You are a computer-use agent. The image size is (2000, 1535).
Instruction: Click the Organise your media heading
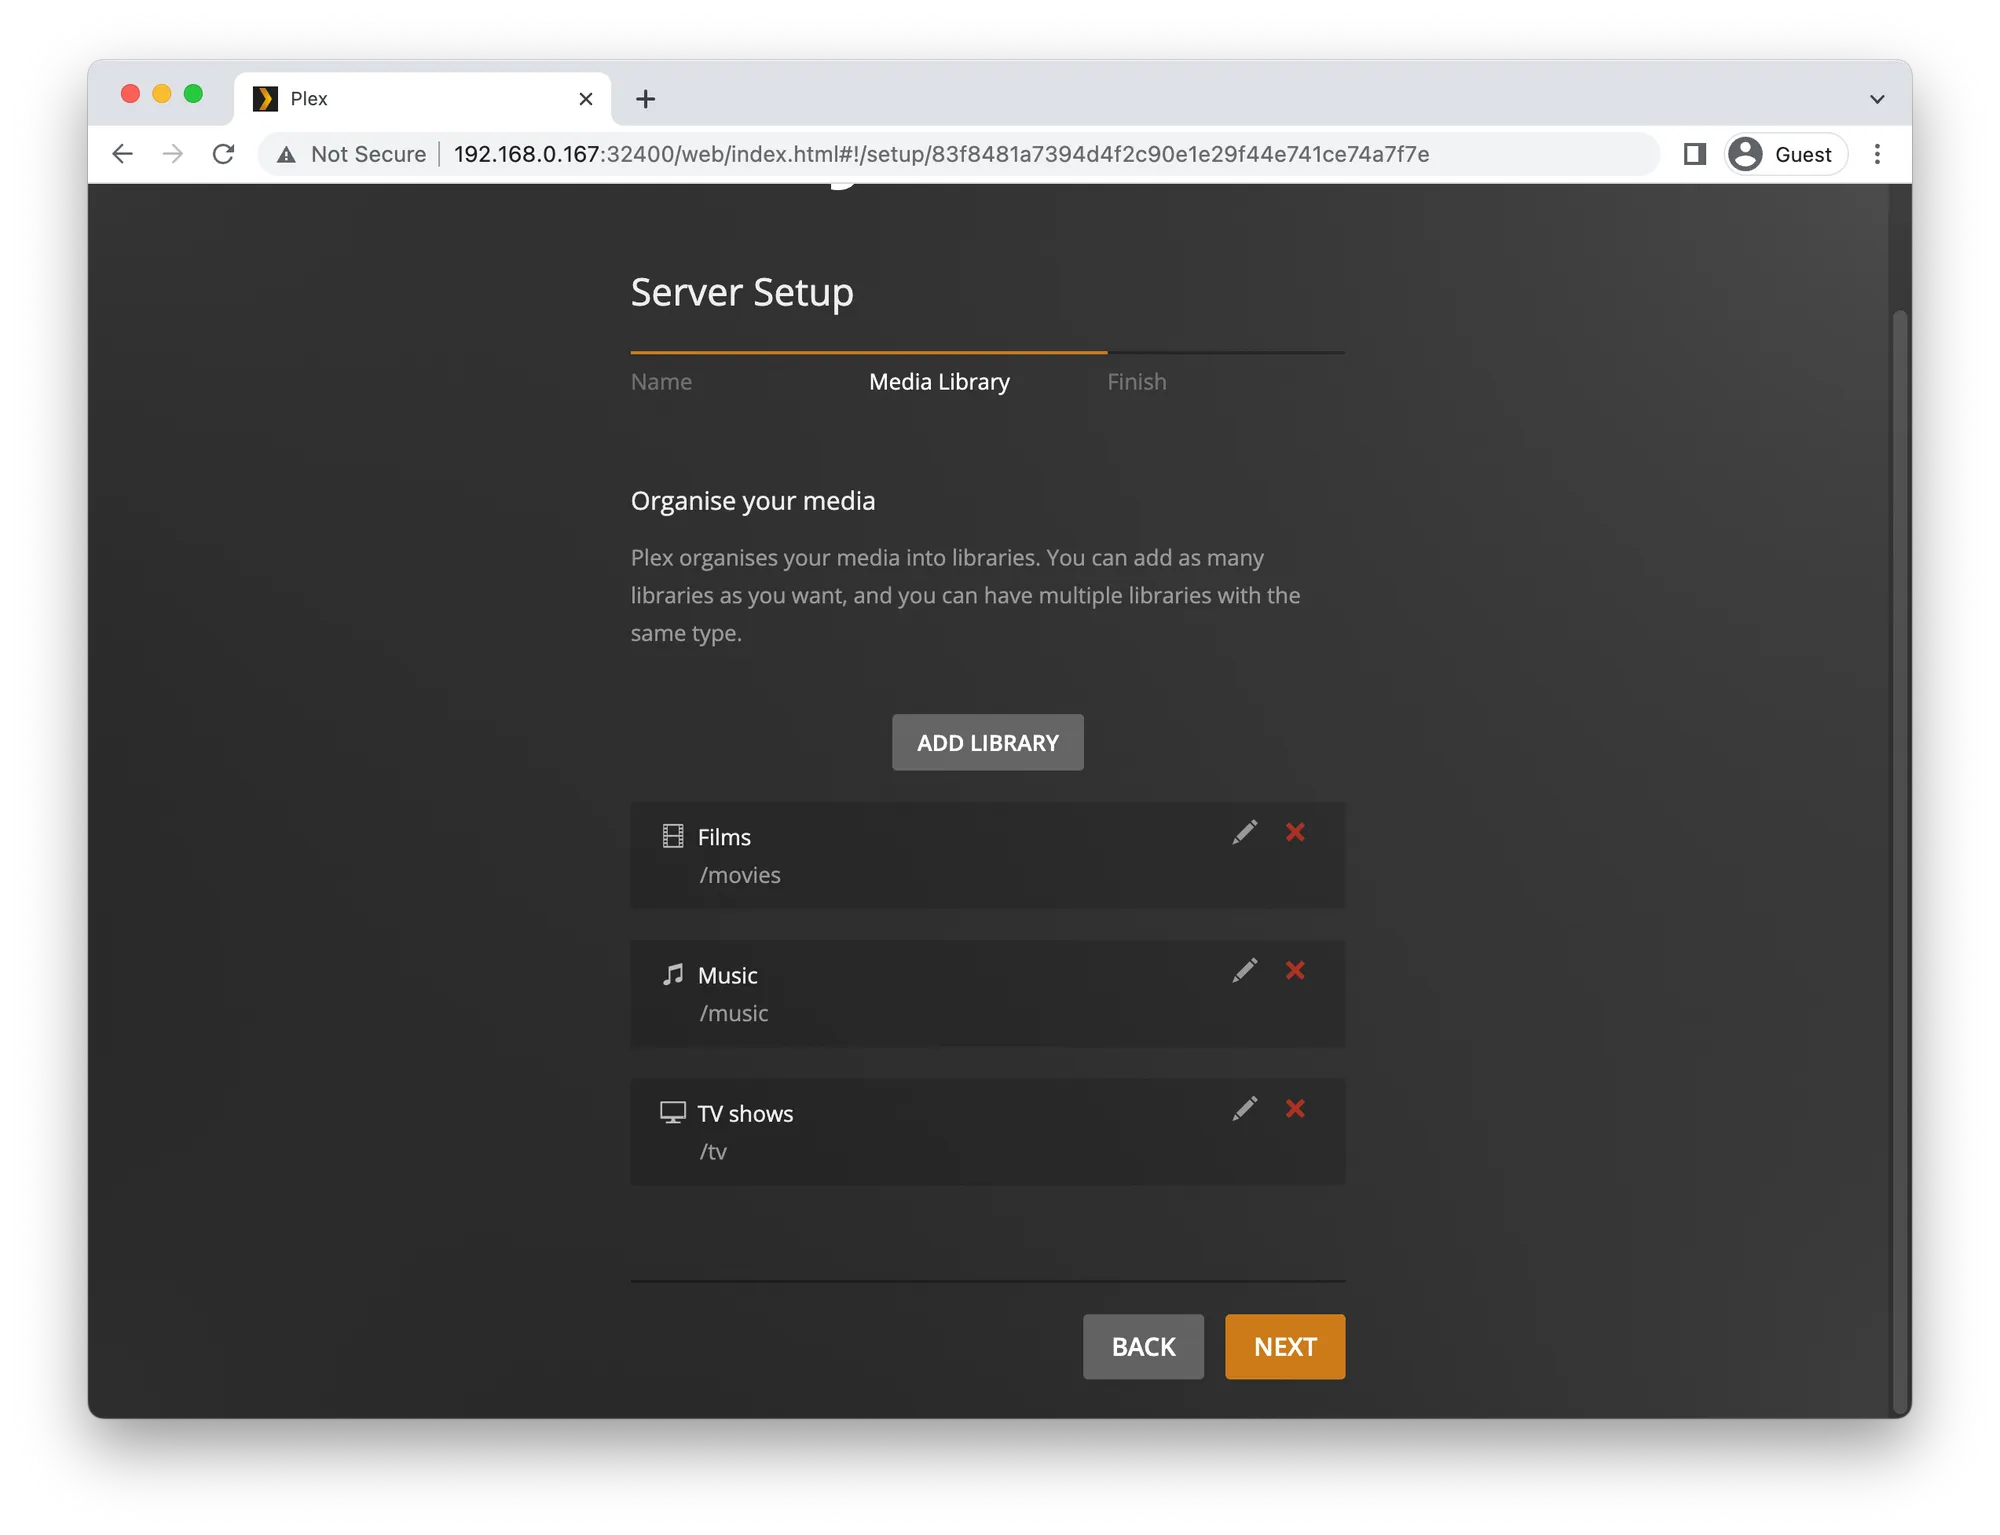753,501
